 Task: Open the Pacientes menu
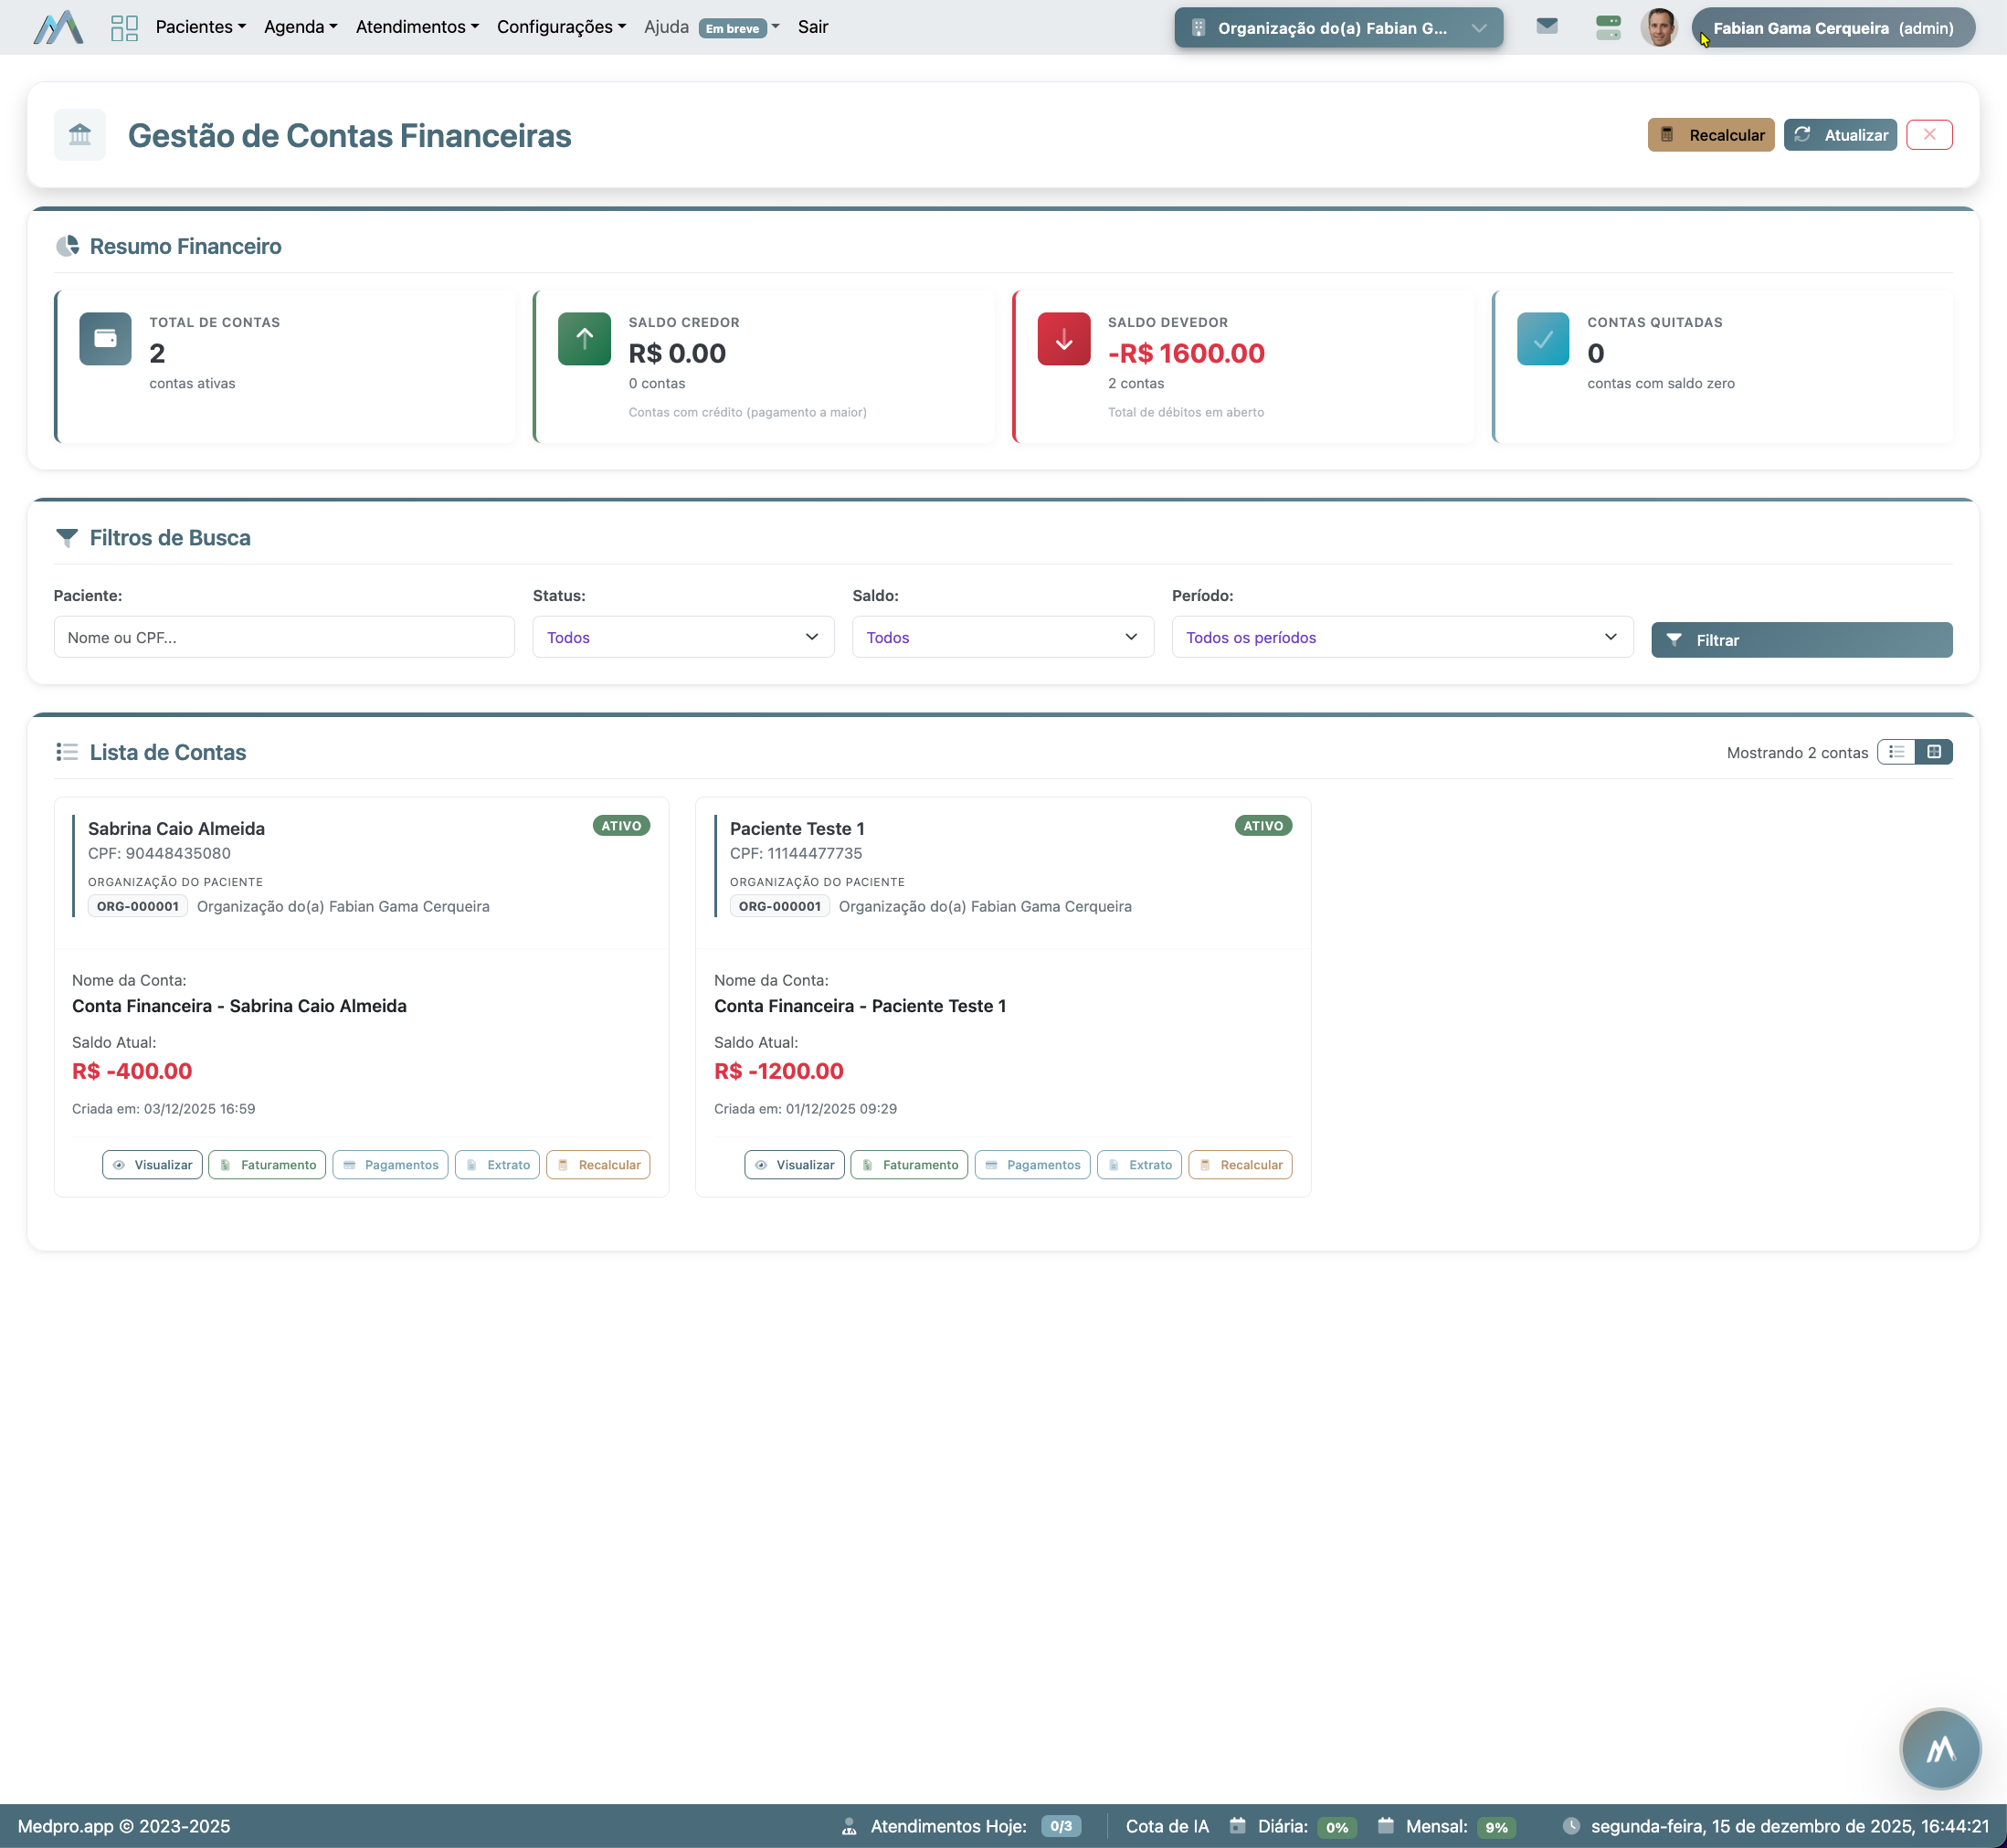pyautogui.click(x=200, y=27)
